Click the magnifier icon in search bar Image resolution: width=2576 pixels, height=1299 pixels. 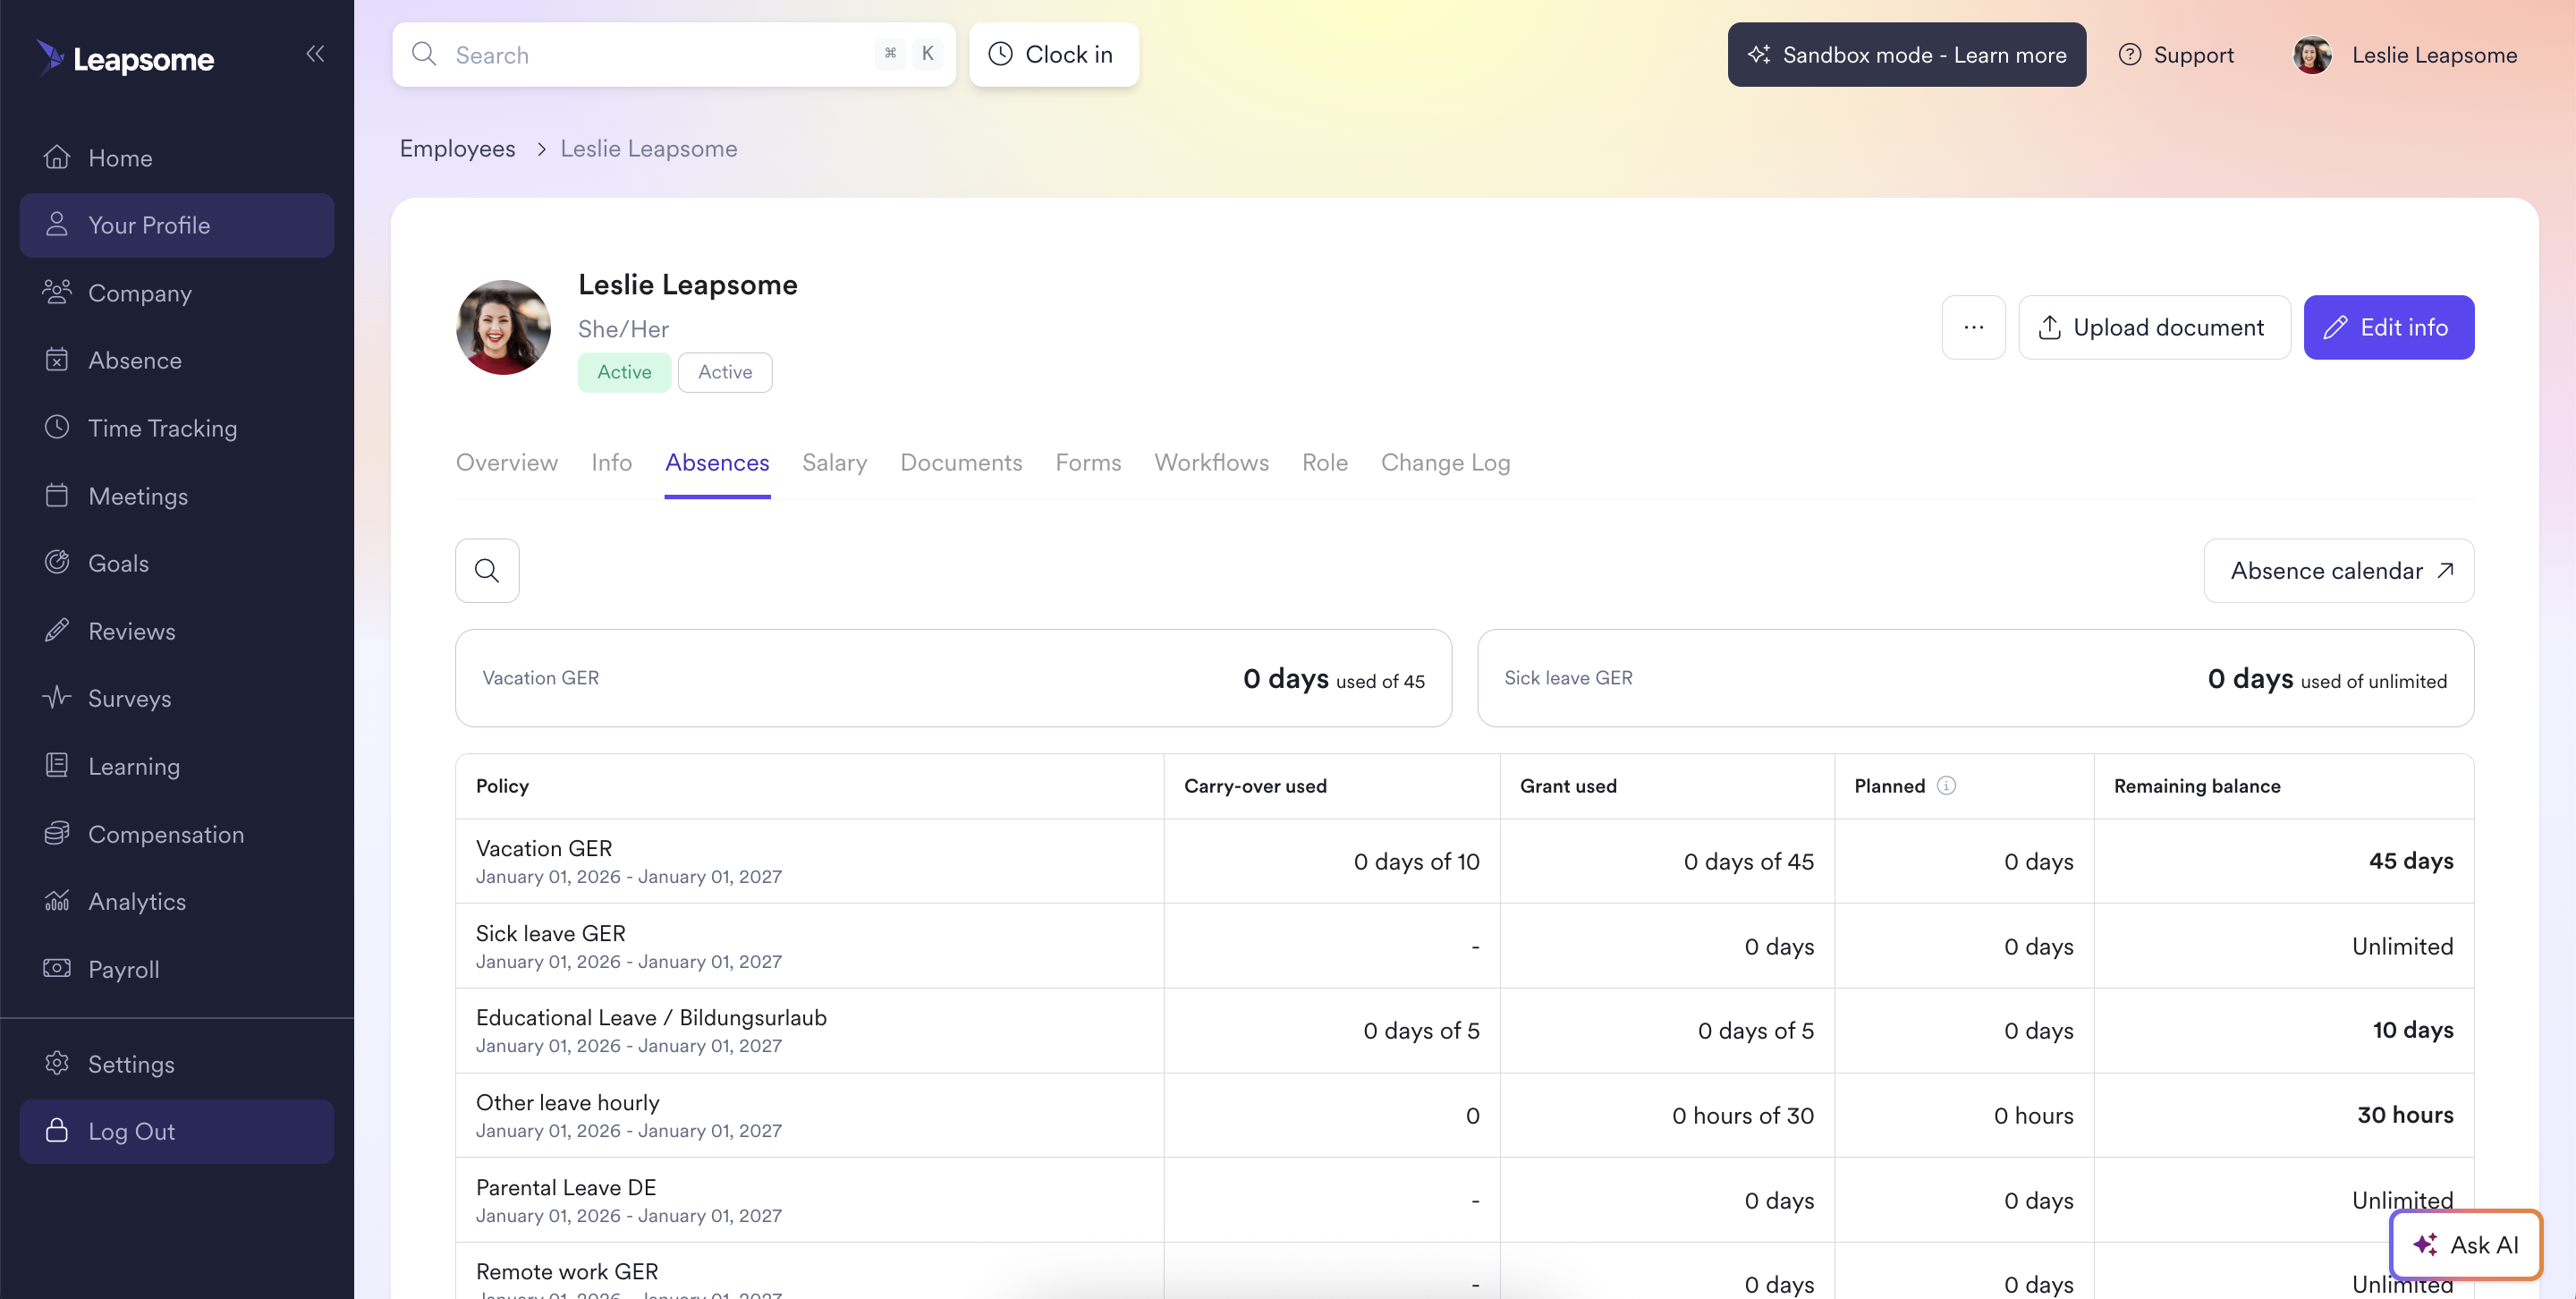pyautogui.click(x=424, y=54)
